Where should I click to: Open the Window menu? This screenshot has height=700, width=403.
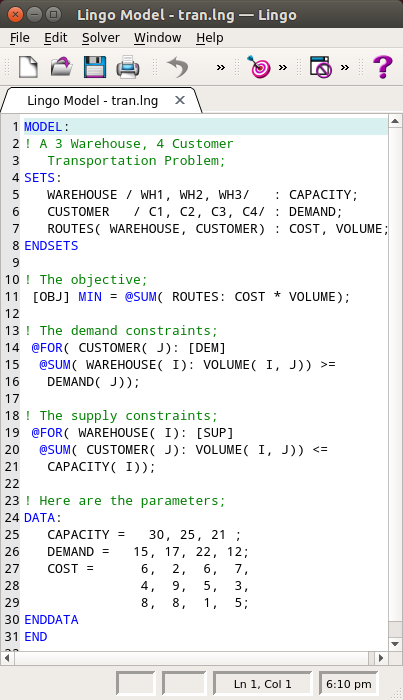[x=158, y=38]
